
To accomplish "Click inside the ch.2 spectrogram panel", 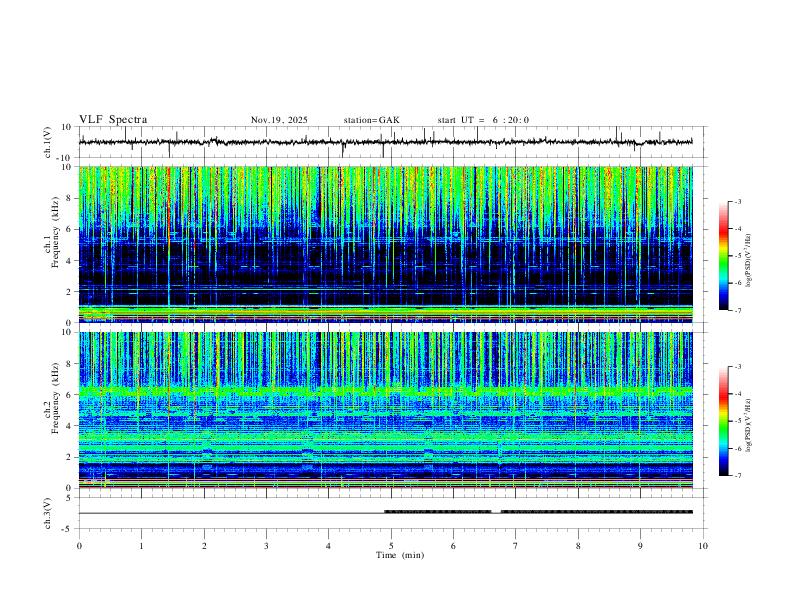I will point(385,410).
